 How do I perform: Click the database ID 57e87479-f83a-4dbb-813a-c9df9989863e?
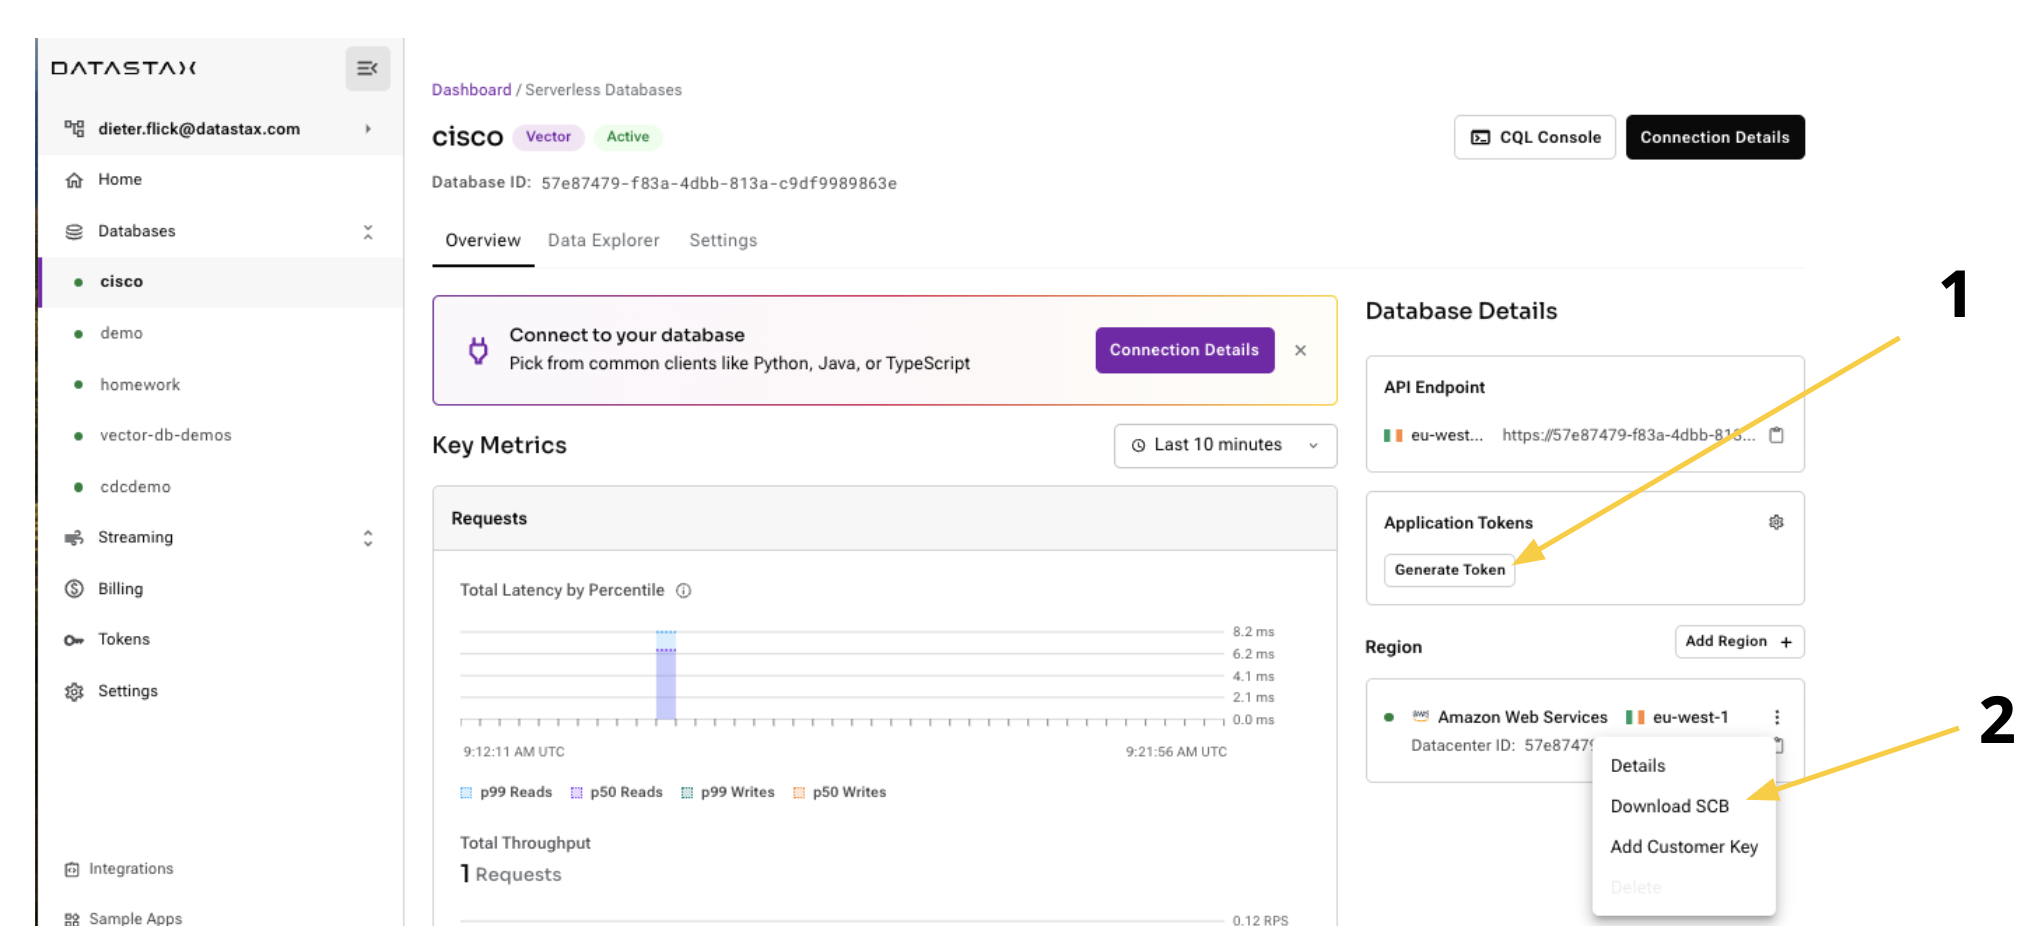click(719, 183)
